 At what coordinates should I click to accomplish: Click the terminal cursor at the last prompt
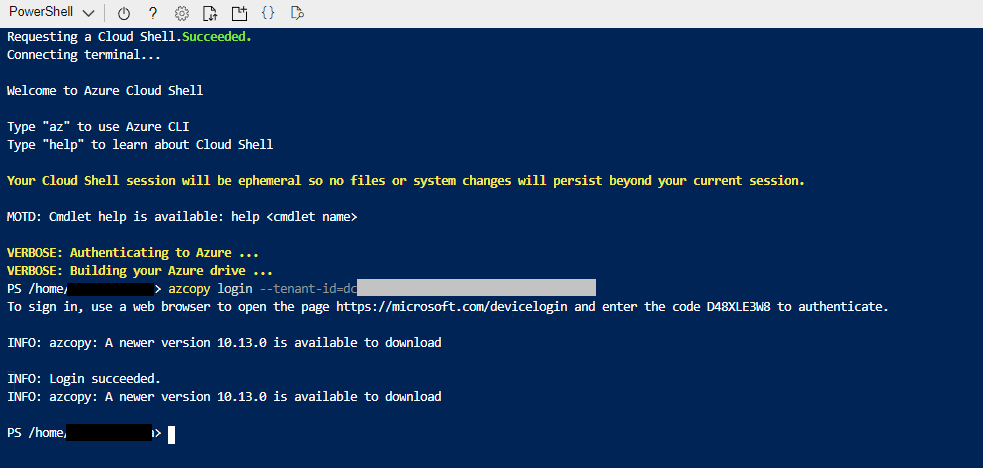click(x=172, y=434)
